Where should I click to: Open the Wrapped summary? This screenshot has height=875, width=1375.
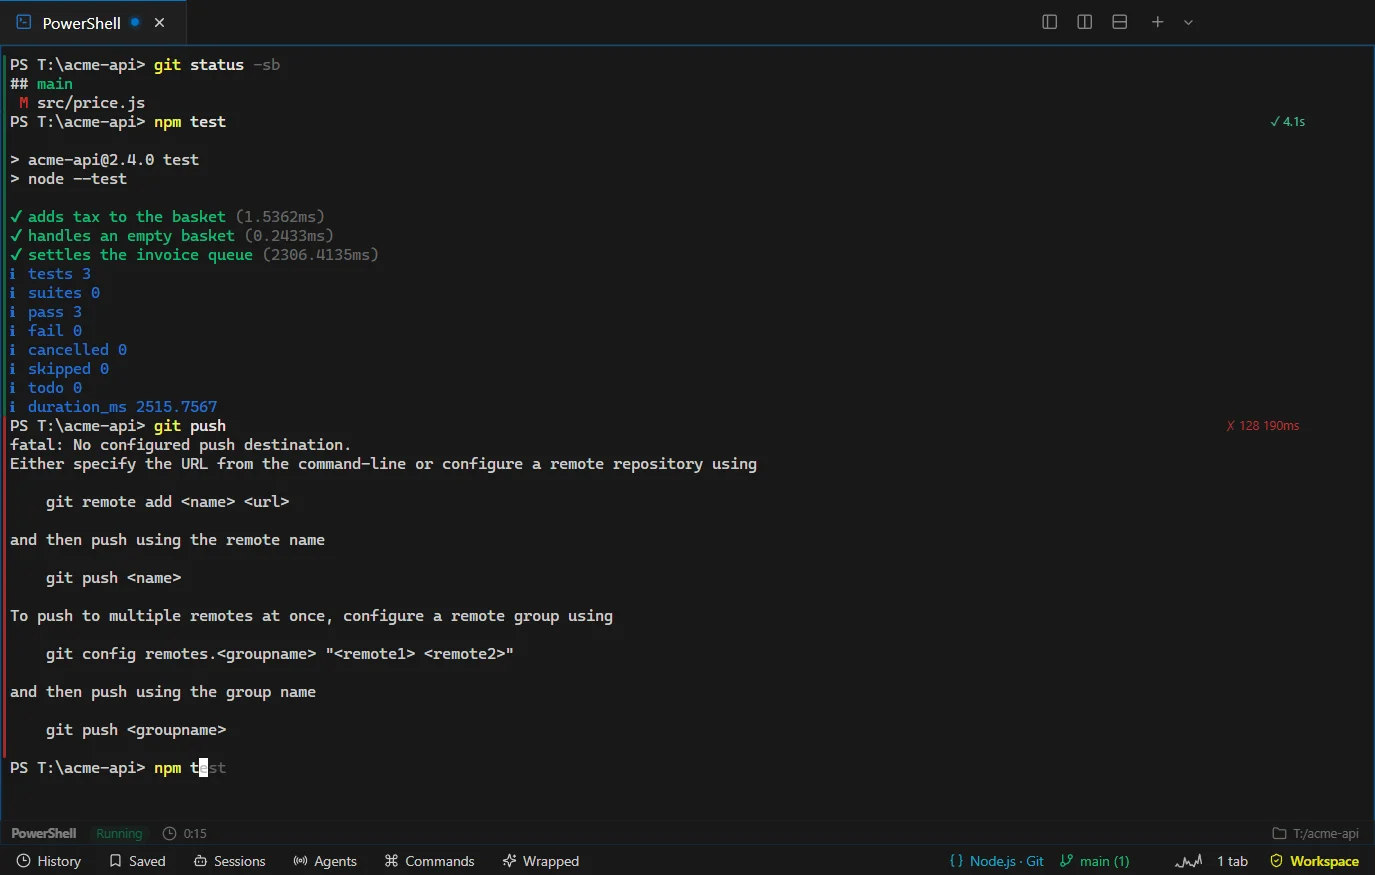(x=541, y=861)
